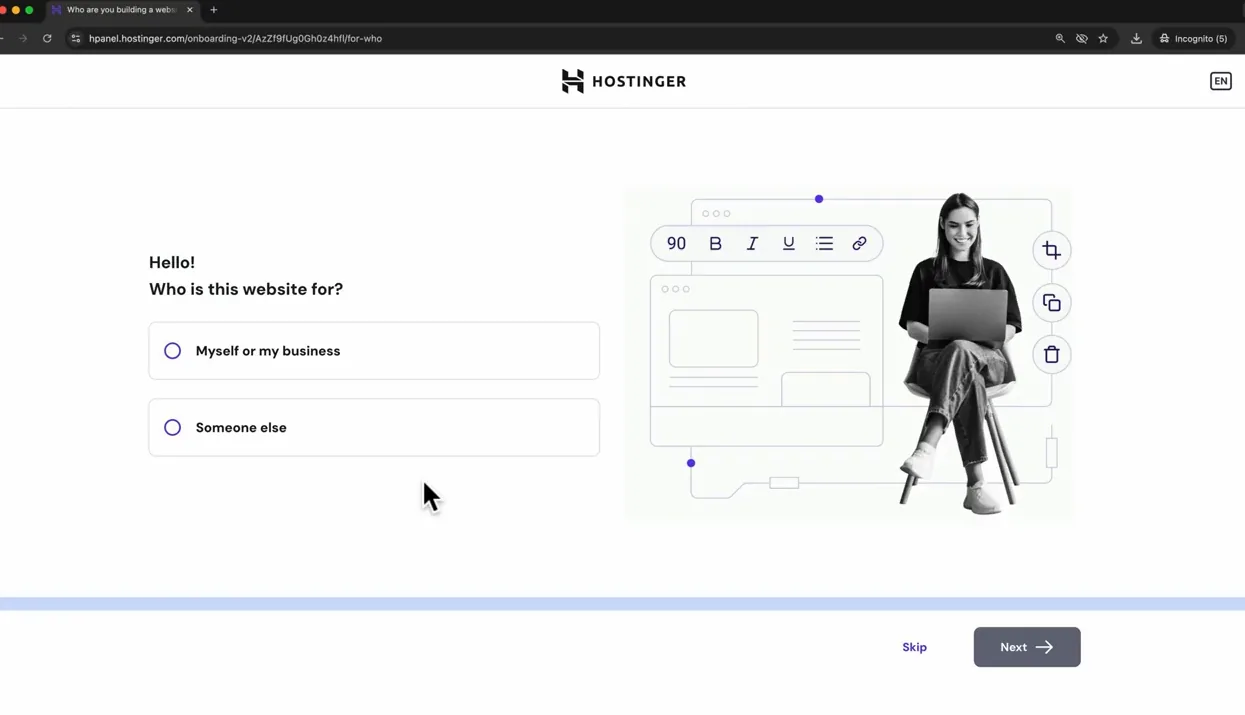Close the 'Who are you building a website' tab
Screen dimensions: 1245x715
[190, 10]
